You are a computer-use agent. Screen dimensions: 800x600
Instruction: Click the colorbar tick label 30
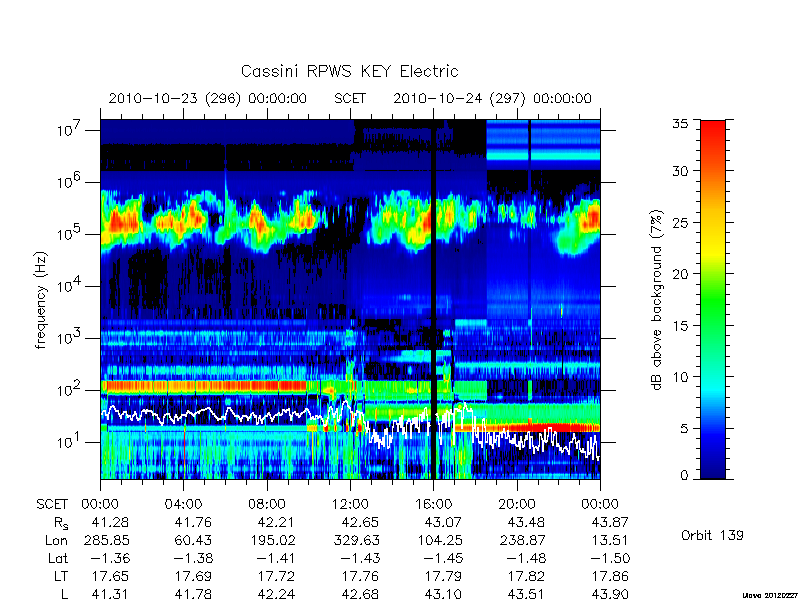click(680, 170)
